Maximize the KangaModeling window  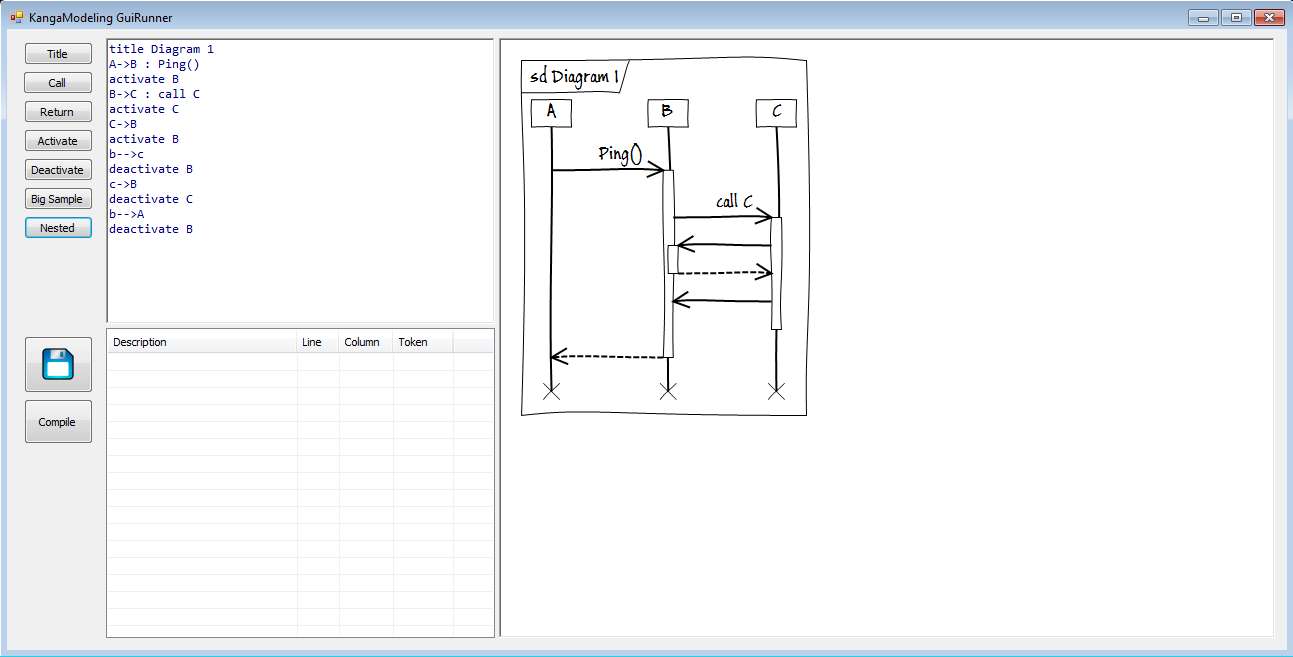tap(1236, 17)
